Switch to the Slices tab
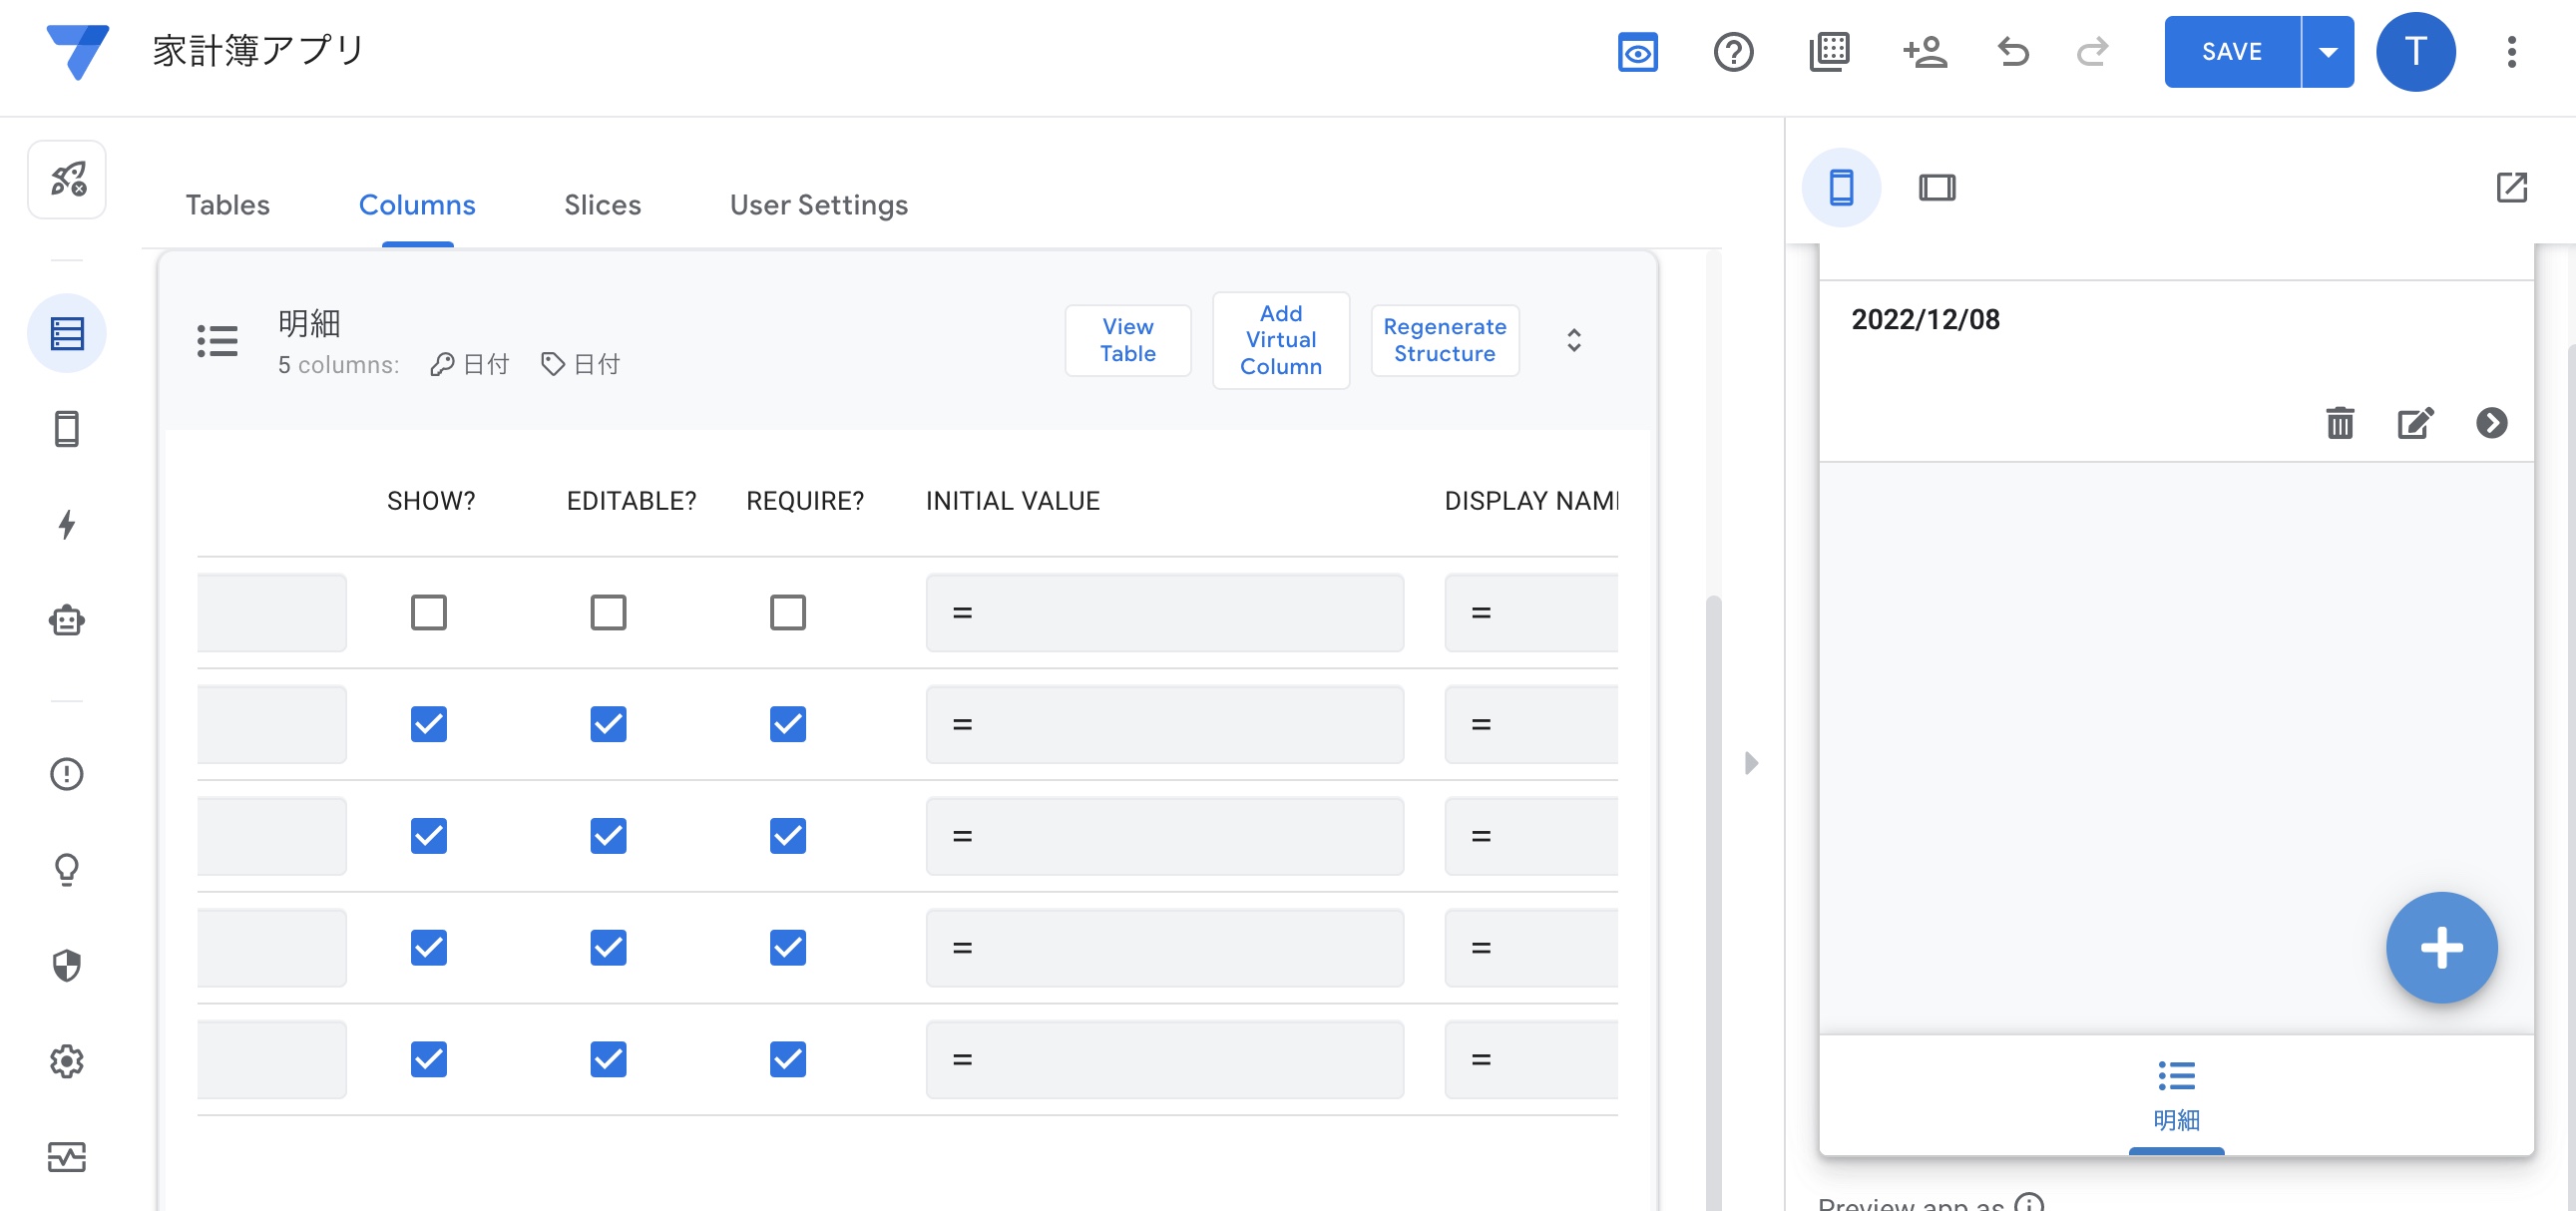The image size is (2576, 1211). click(602, 205)
